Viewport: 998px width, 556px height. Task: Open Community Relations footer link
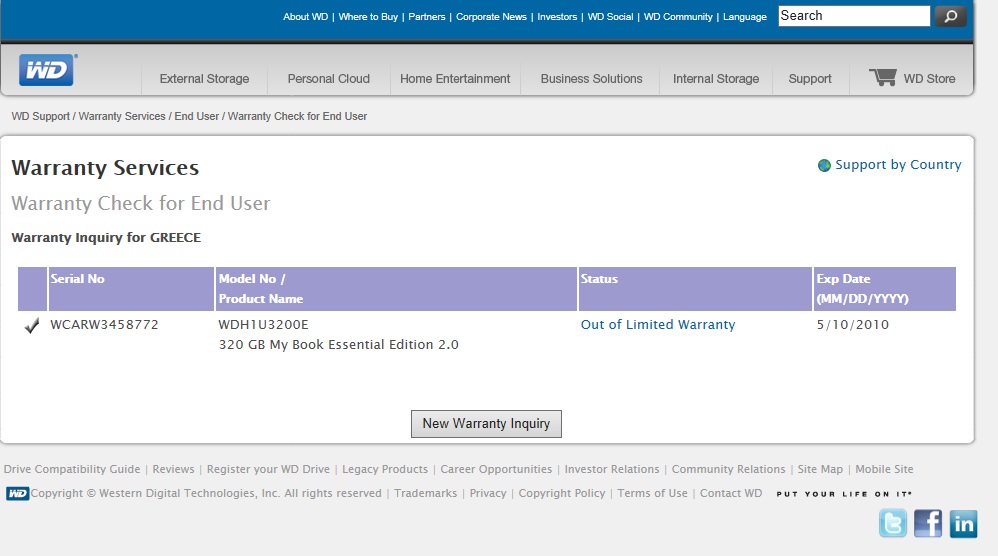pyautogui.click(x=729, y=469)
